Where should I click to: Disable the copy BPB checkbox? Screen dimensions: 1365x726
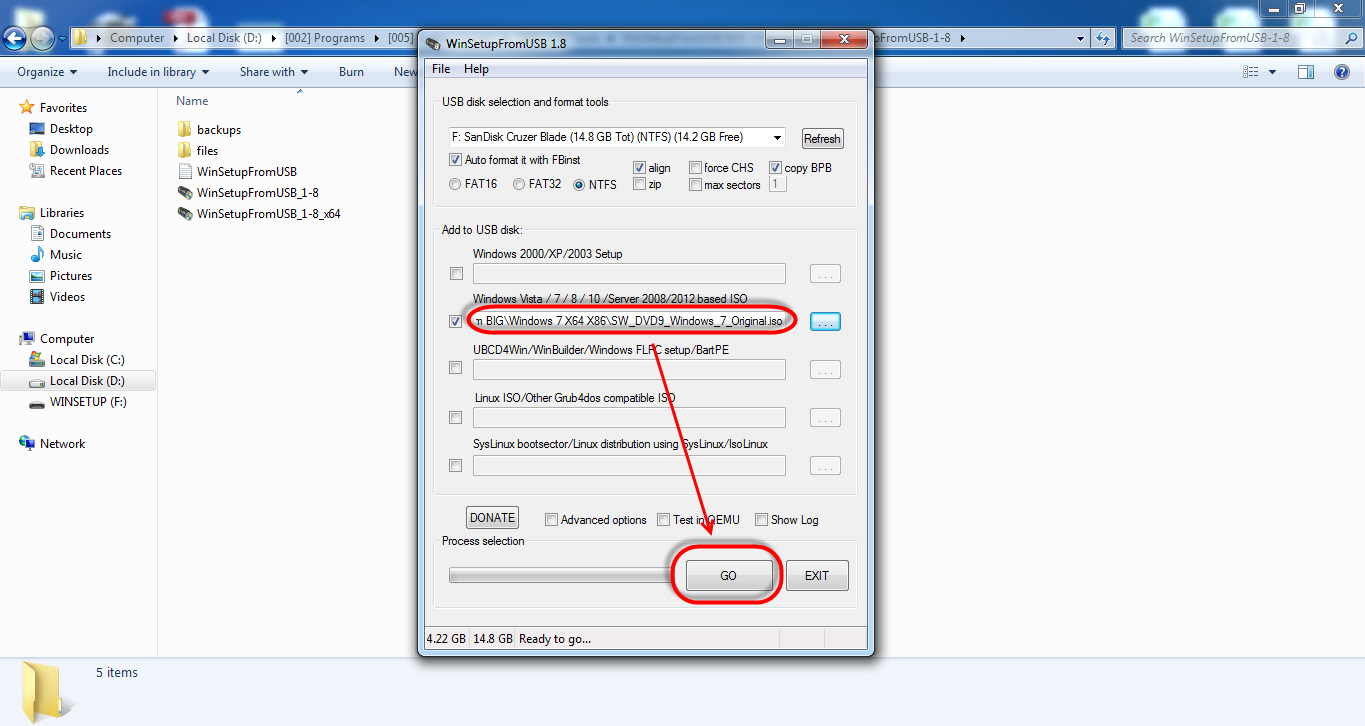click(x=775, y=167)
